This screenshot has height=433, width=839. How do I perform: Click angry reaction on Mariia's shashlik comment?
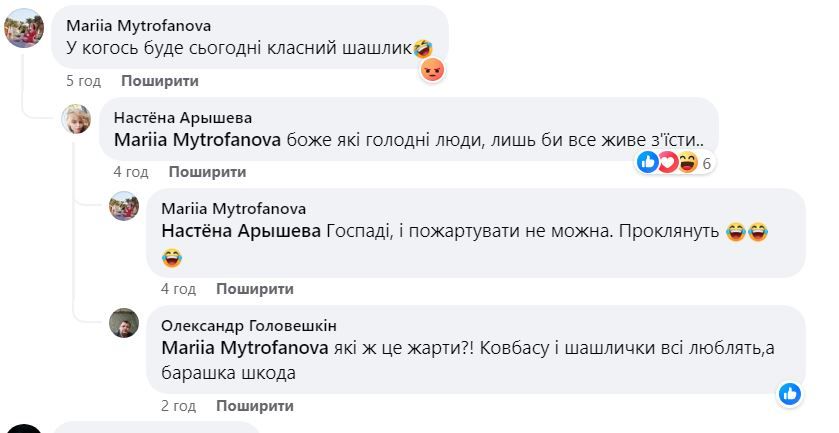(432, 70)
